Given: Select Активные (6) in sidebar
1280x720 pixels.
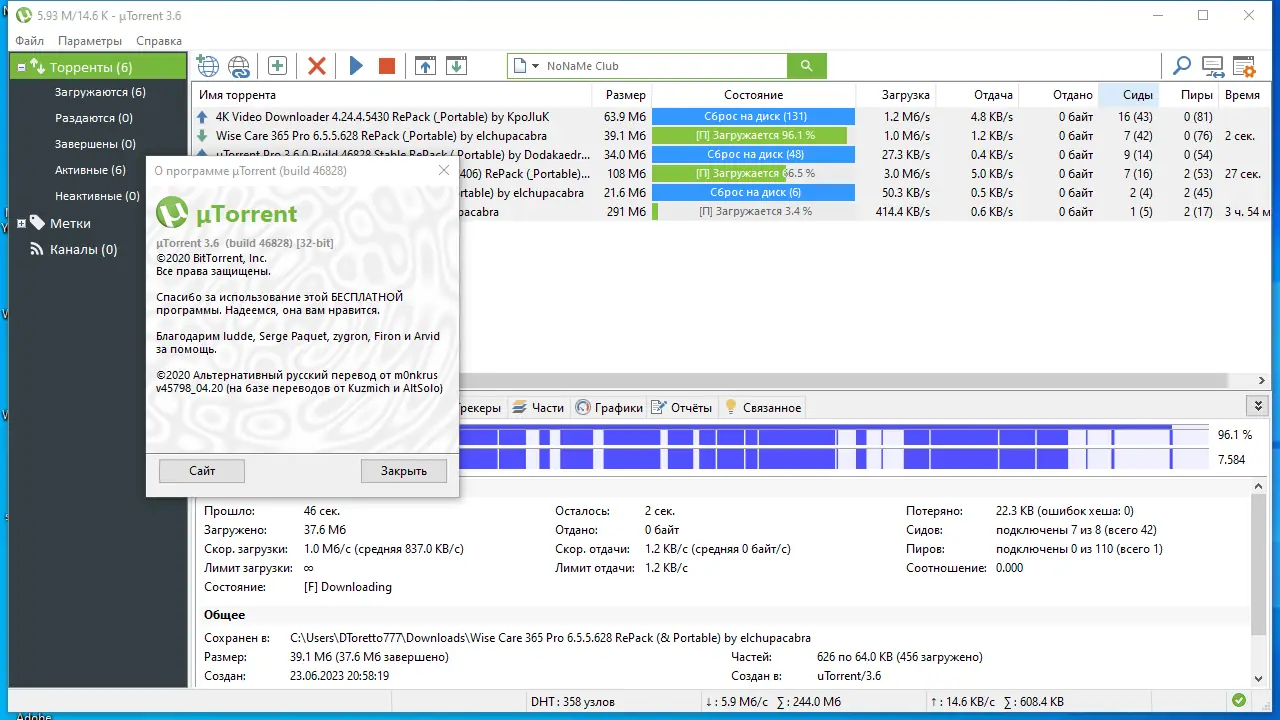Looking at the screenshot, I should pyautogui.click(x=90, y=170).
